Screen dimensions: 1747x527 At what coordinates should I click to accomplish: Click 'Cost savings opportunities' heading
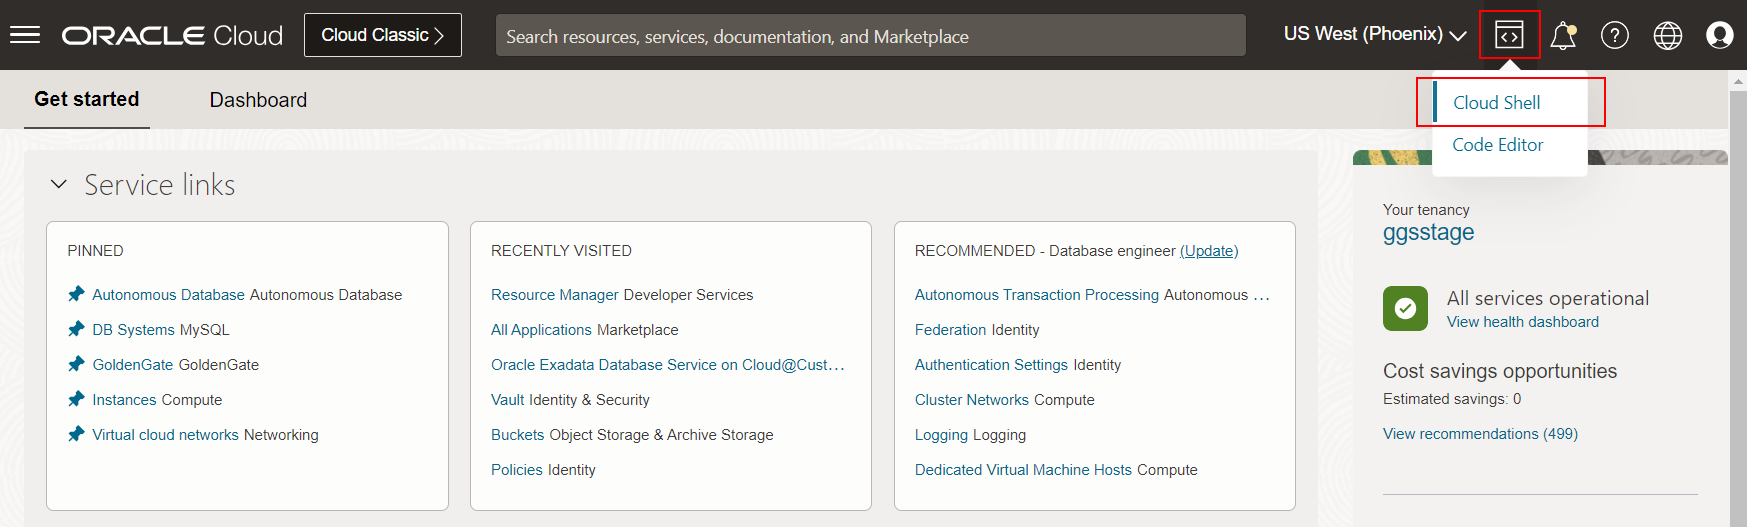pos(1500,371)
